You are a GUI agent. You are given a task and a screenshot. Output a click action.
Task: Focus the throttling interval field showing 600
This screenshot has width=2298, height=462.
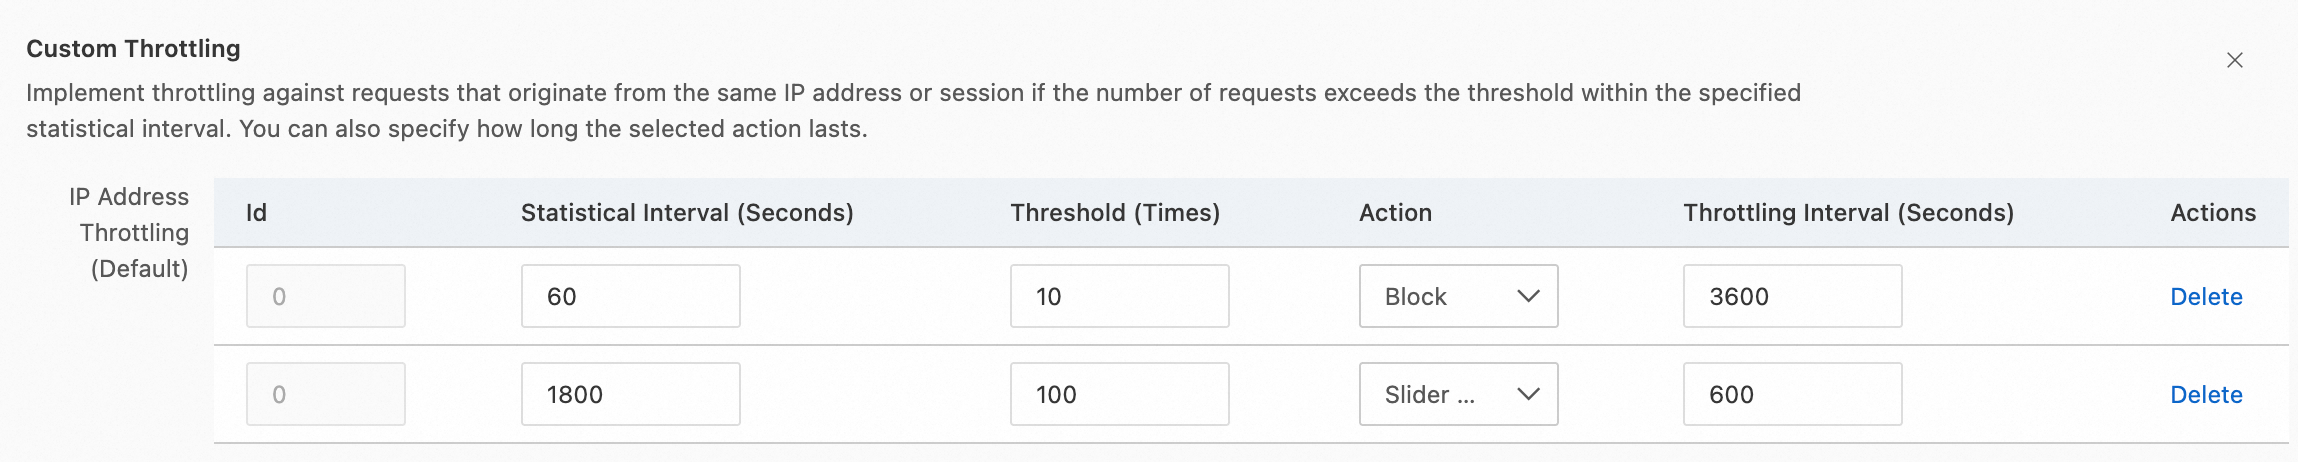pyautogui.click(x=1792, y=394)
